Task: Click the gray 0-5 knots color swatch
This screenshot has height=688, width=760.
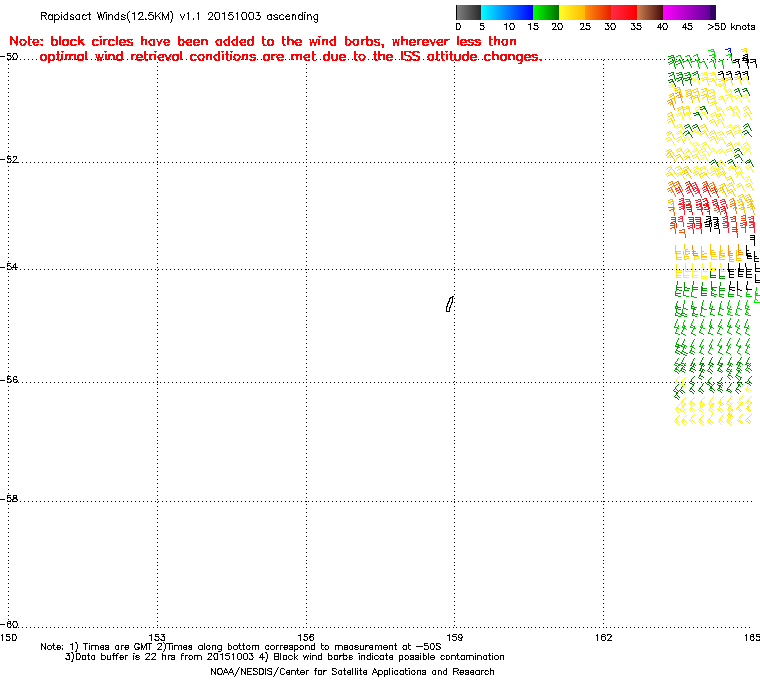Action: [469, 12]
